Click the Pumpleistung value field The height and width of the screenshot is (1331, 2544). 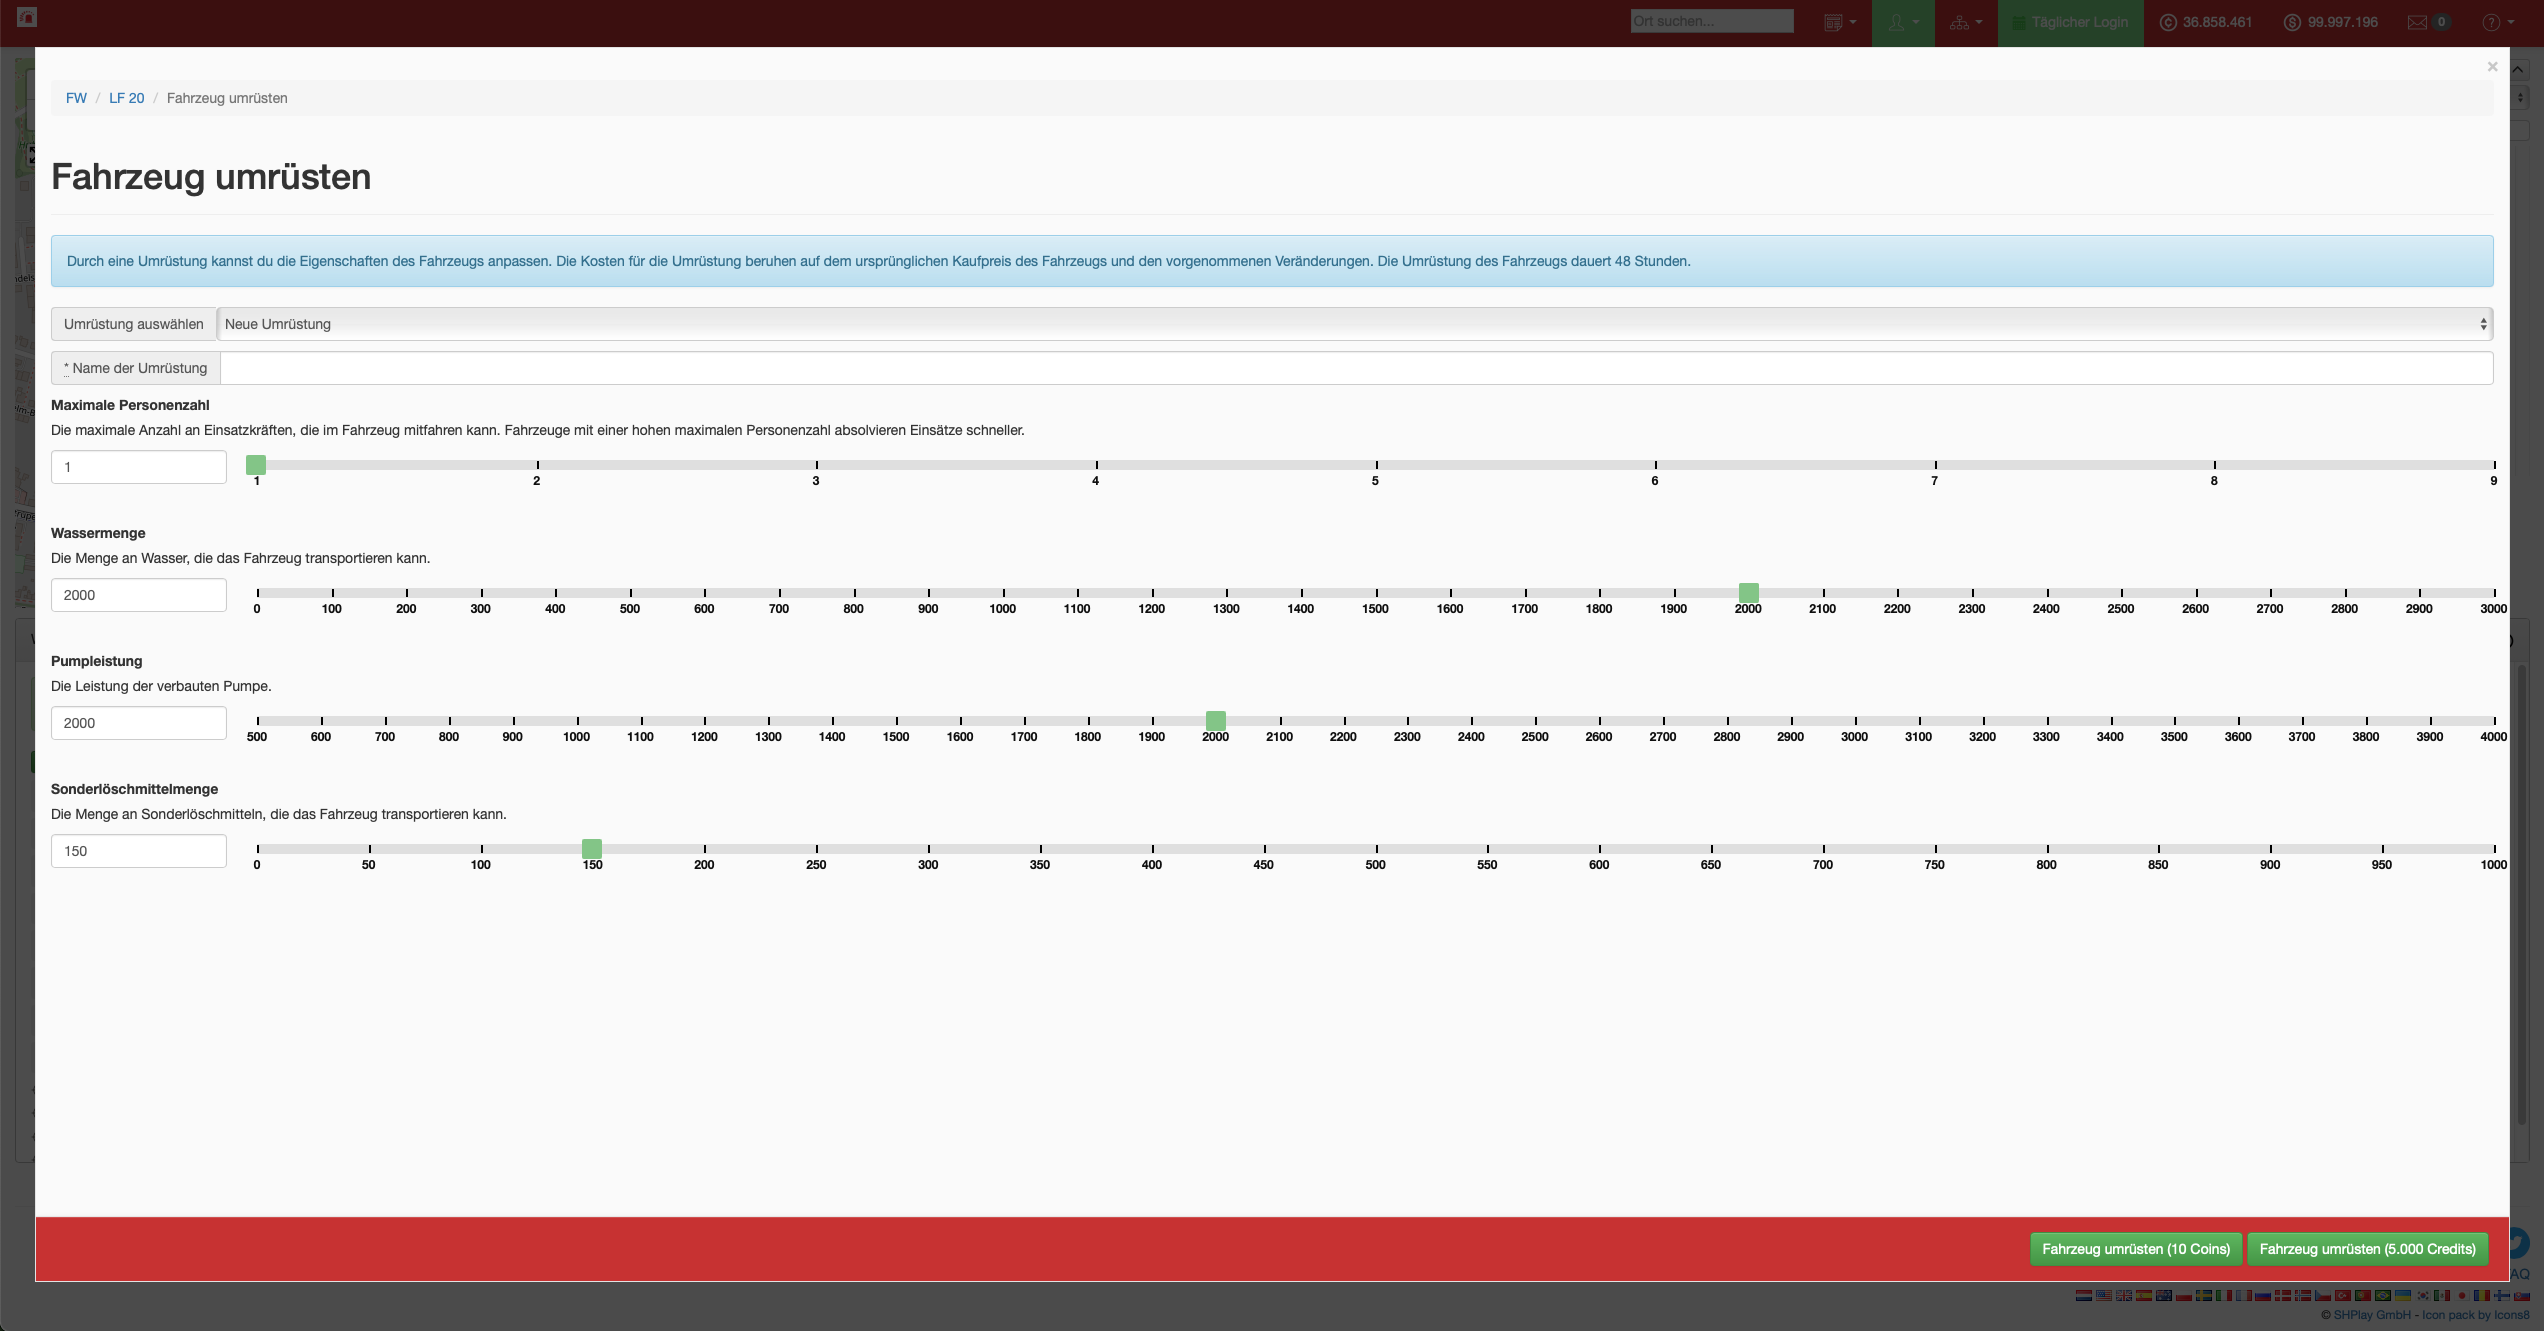[139, 723]
